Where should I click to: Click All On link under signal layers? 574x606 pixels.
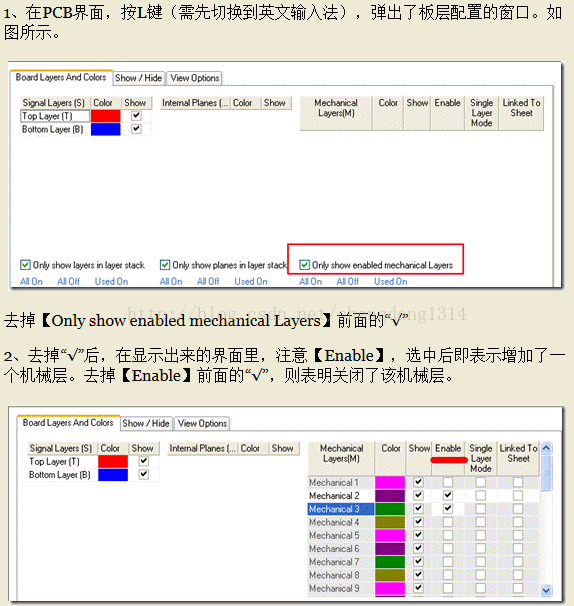click(x=31, y=281)
